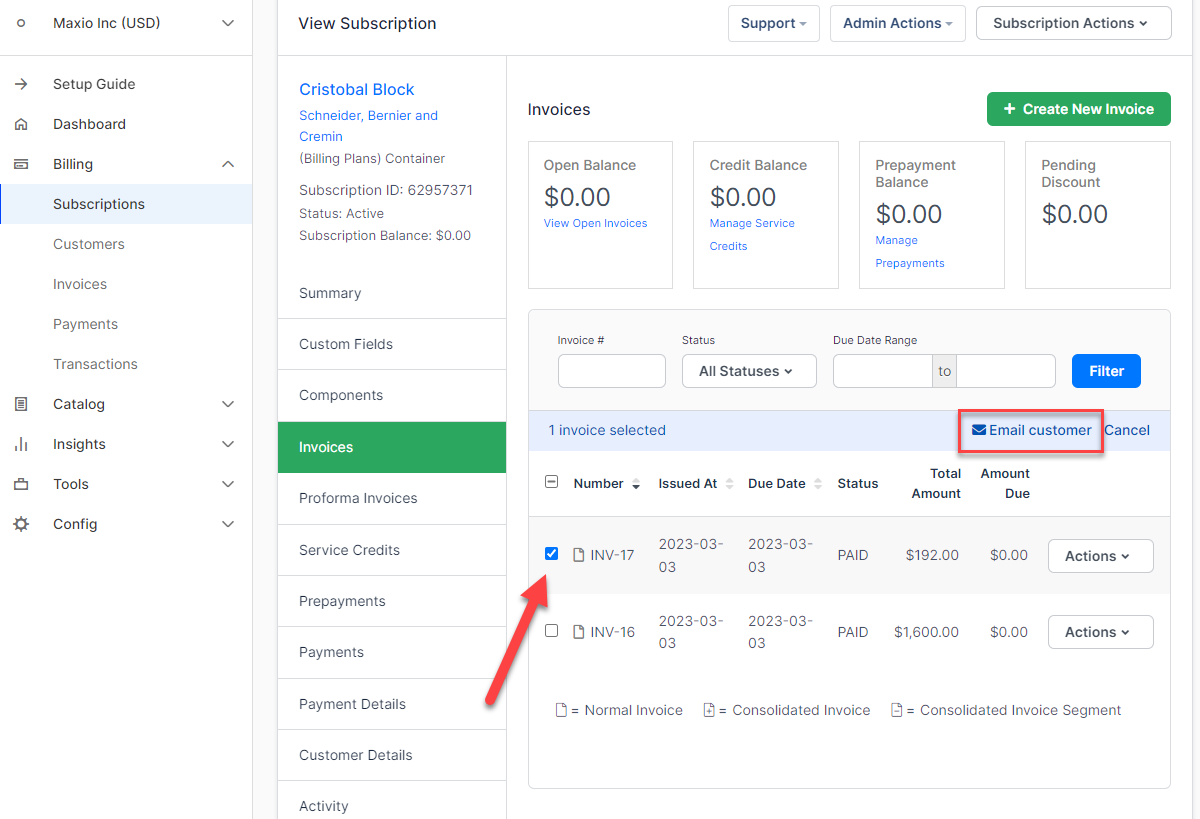The image size is (1200, 819).
Task: Click the envelope icon on Email customer button
Action: (980, 430)
